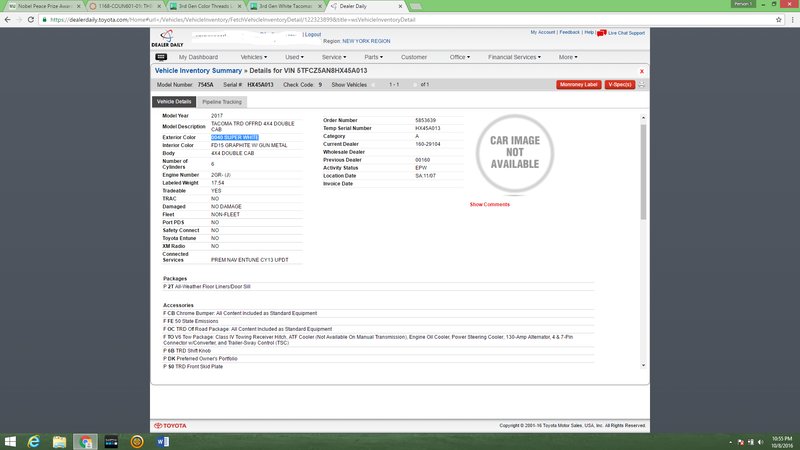800x450 pixels.
Task: Click the 50 State Emissions accessory row
Action: [x=378, y=321]
